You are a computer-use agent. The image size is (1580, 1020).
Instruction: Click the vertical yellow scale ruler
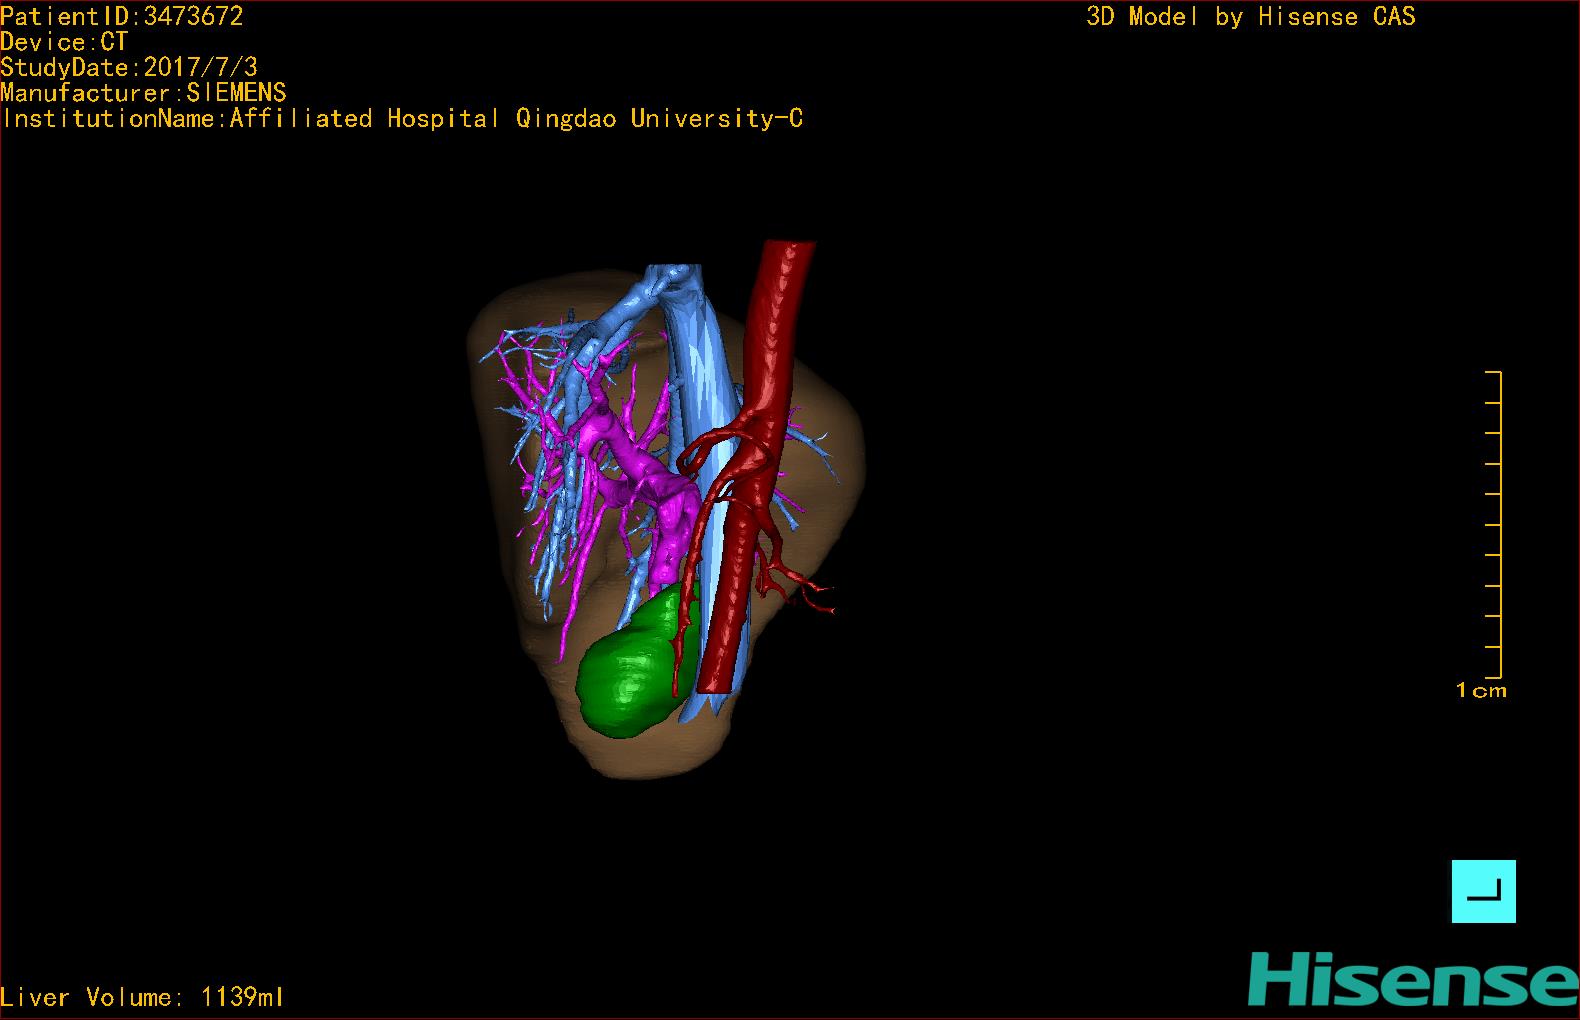point(1494,524)
